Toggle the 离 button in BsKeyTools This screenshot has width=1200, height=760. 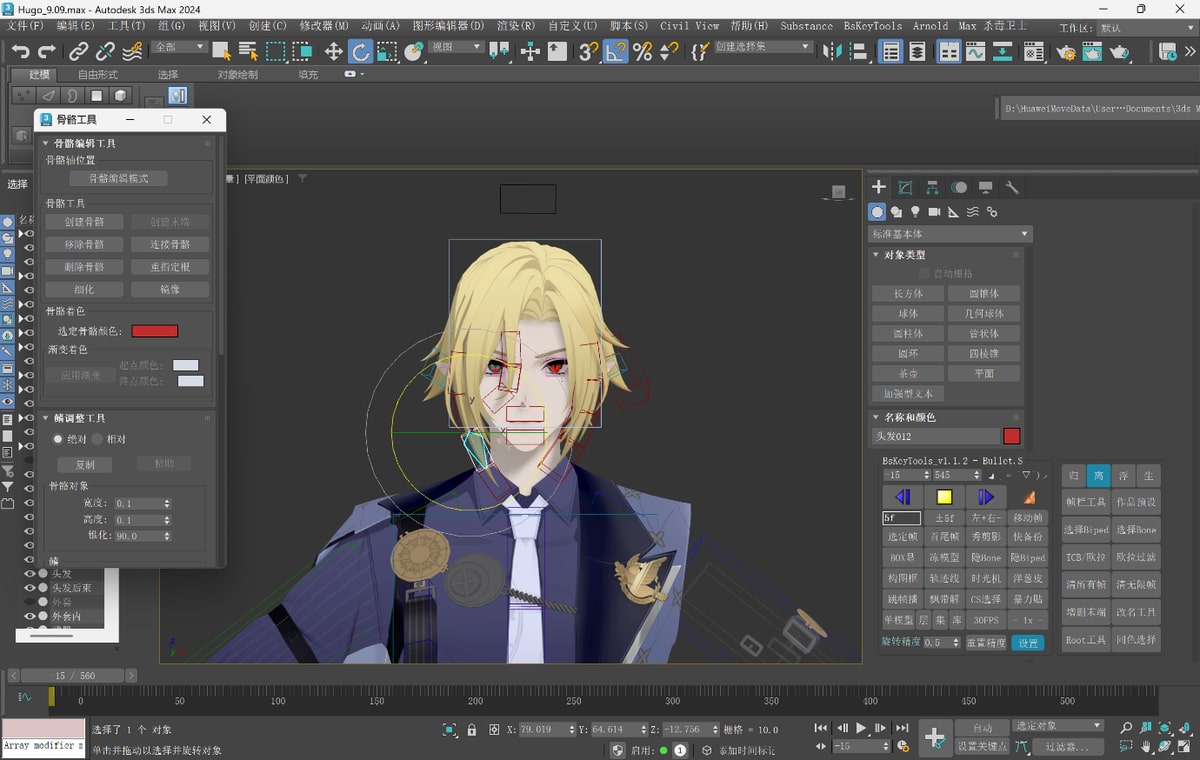[1098, 477]
